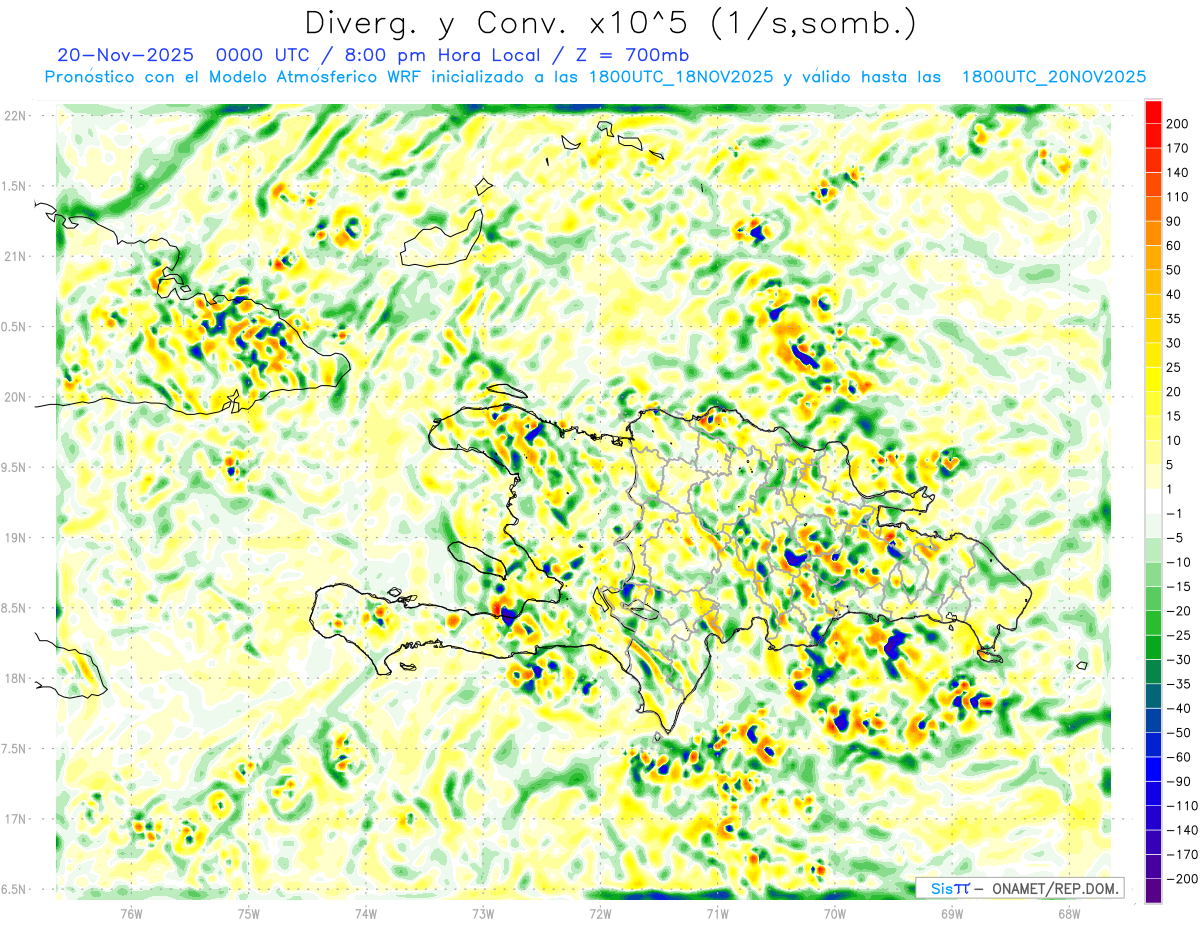Click the positive '15' colorbar label
Screen dimensions: 1200x927
1174,416
